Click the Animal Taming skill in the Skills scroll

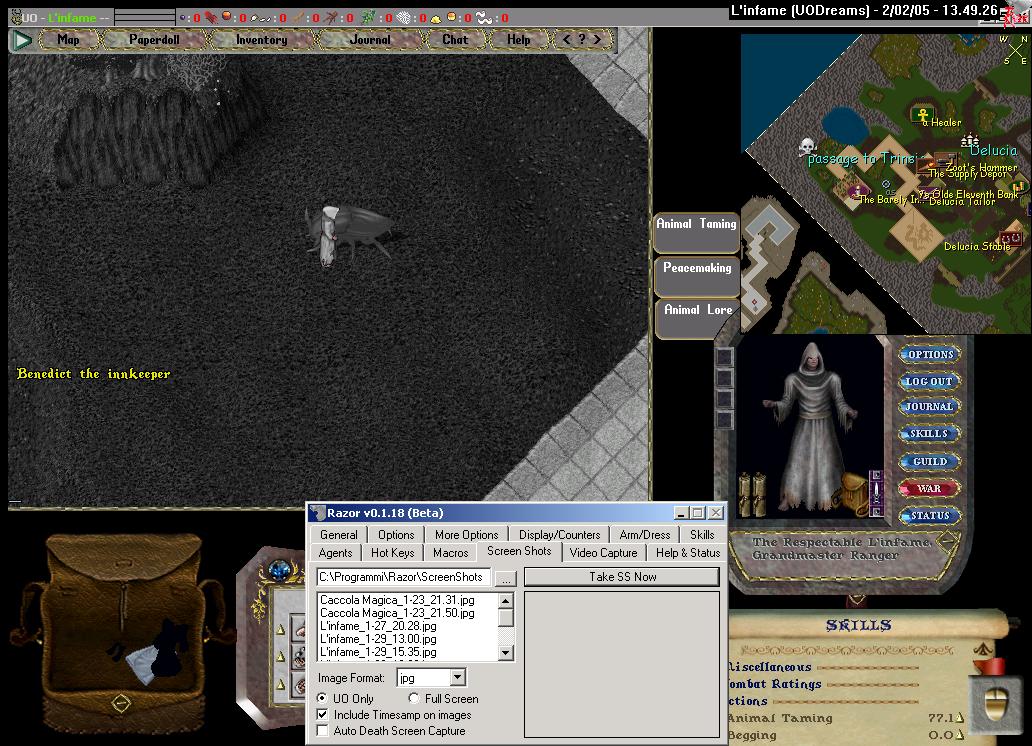[781, 718]
